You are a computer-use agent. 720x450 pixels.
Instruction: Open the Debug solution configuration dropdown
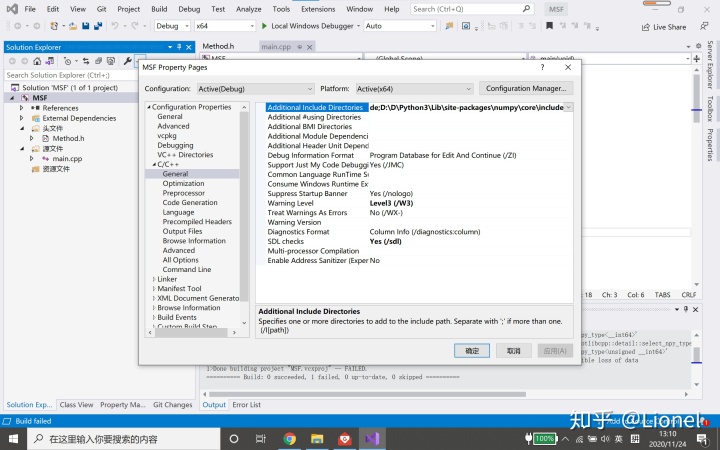click(172, 26)
